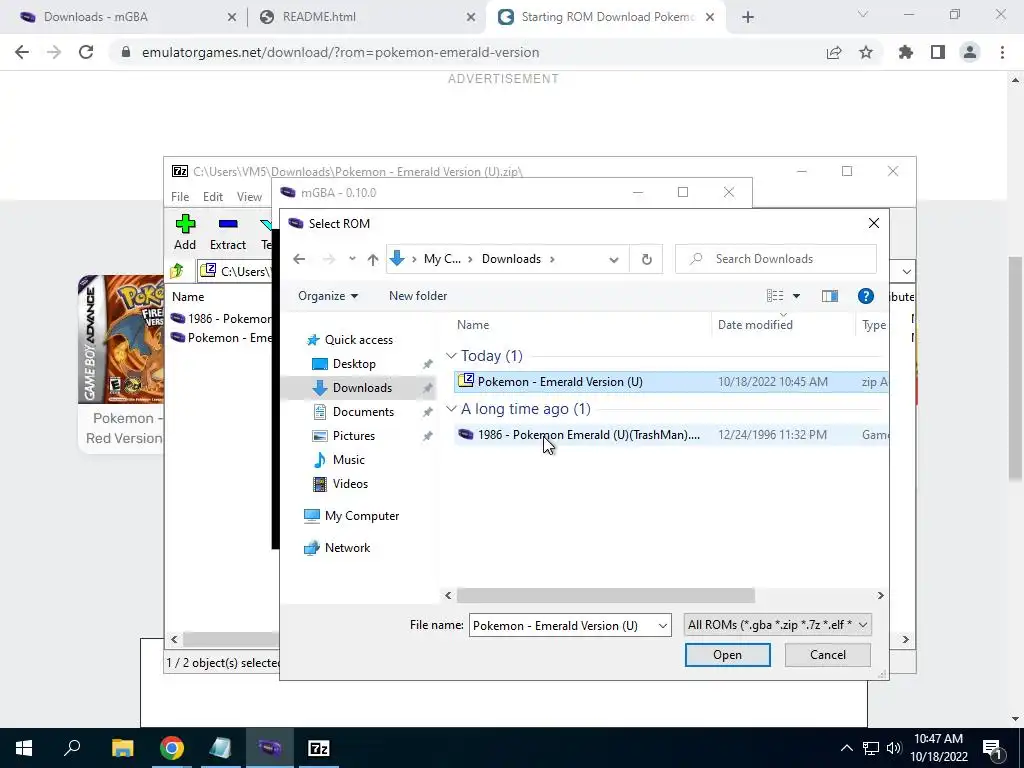Image resolution: width=1024 pixels, height=768 pixels.
Task: Click the New folder button
Action: [418, 296]
